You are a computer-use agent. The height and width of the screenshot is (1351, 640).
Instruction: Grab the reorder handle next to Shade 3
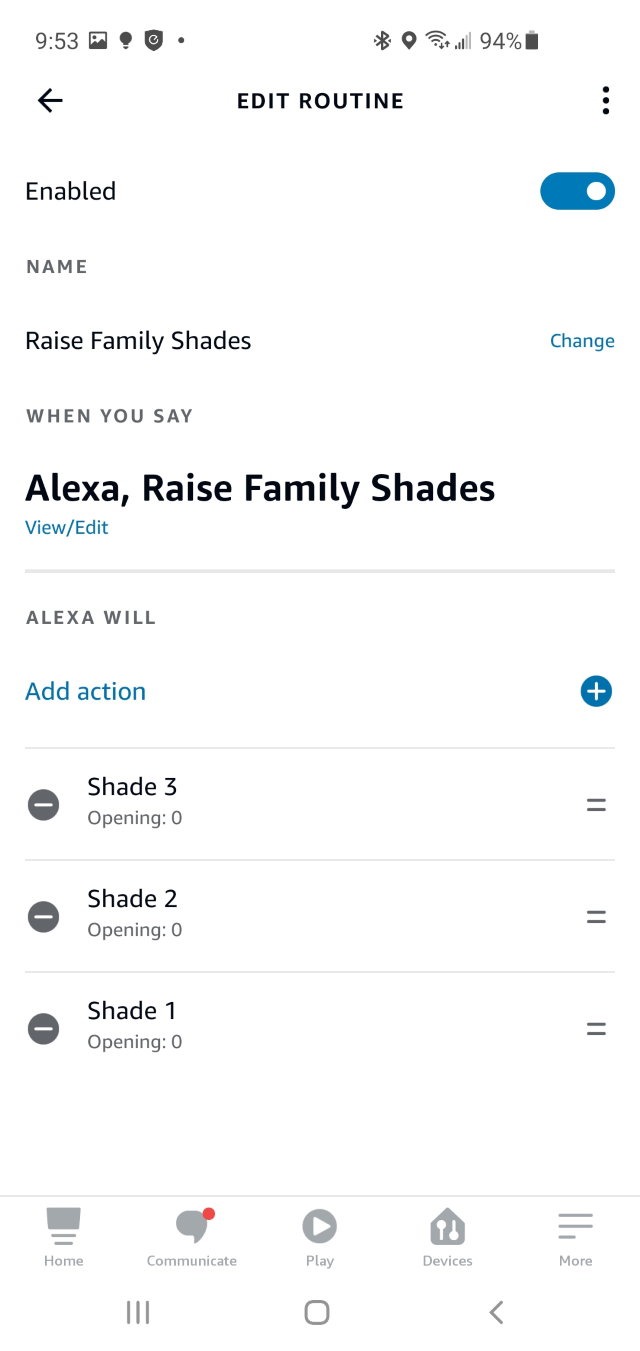(x=595, y=804)
